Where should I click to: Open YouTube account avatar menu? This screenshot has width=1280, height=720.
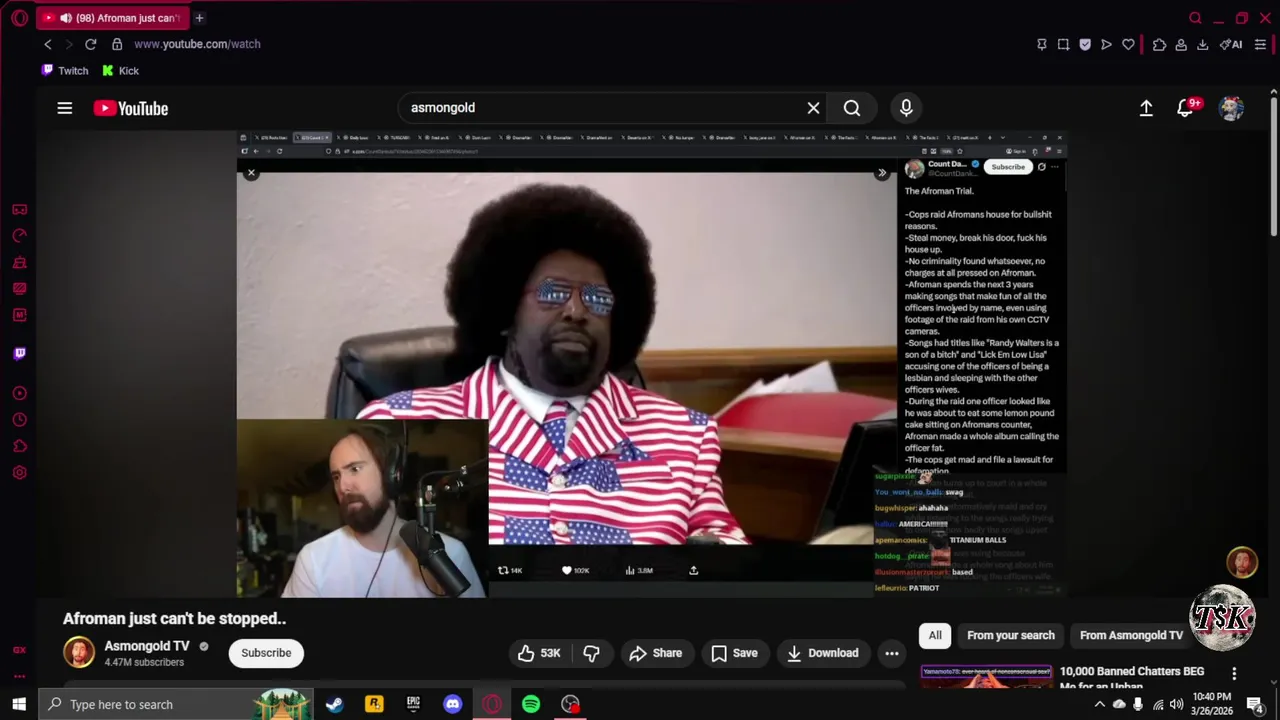(x=1231, y=108)
